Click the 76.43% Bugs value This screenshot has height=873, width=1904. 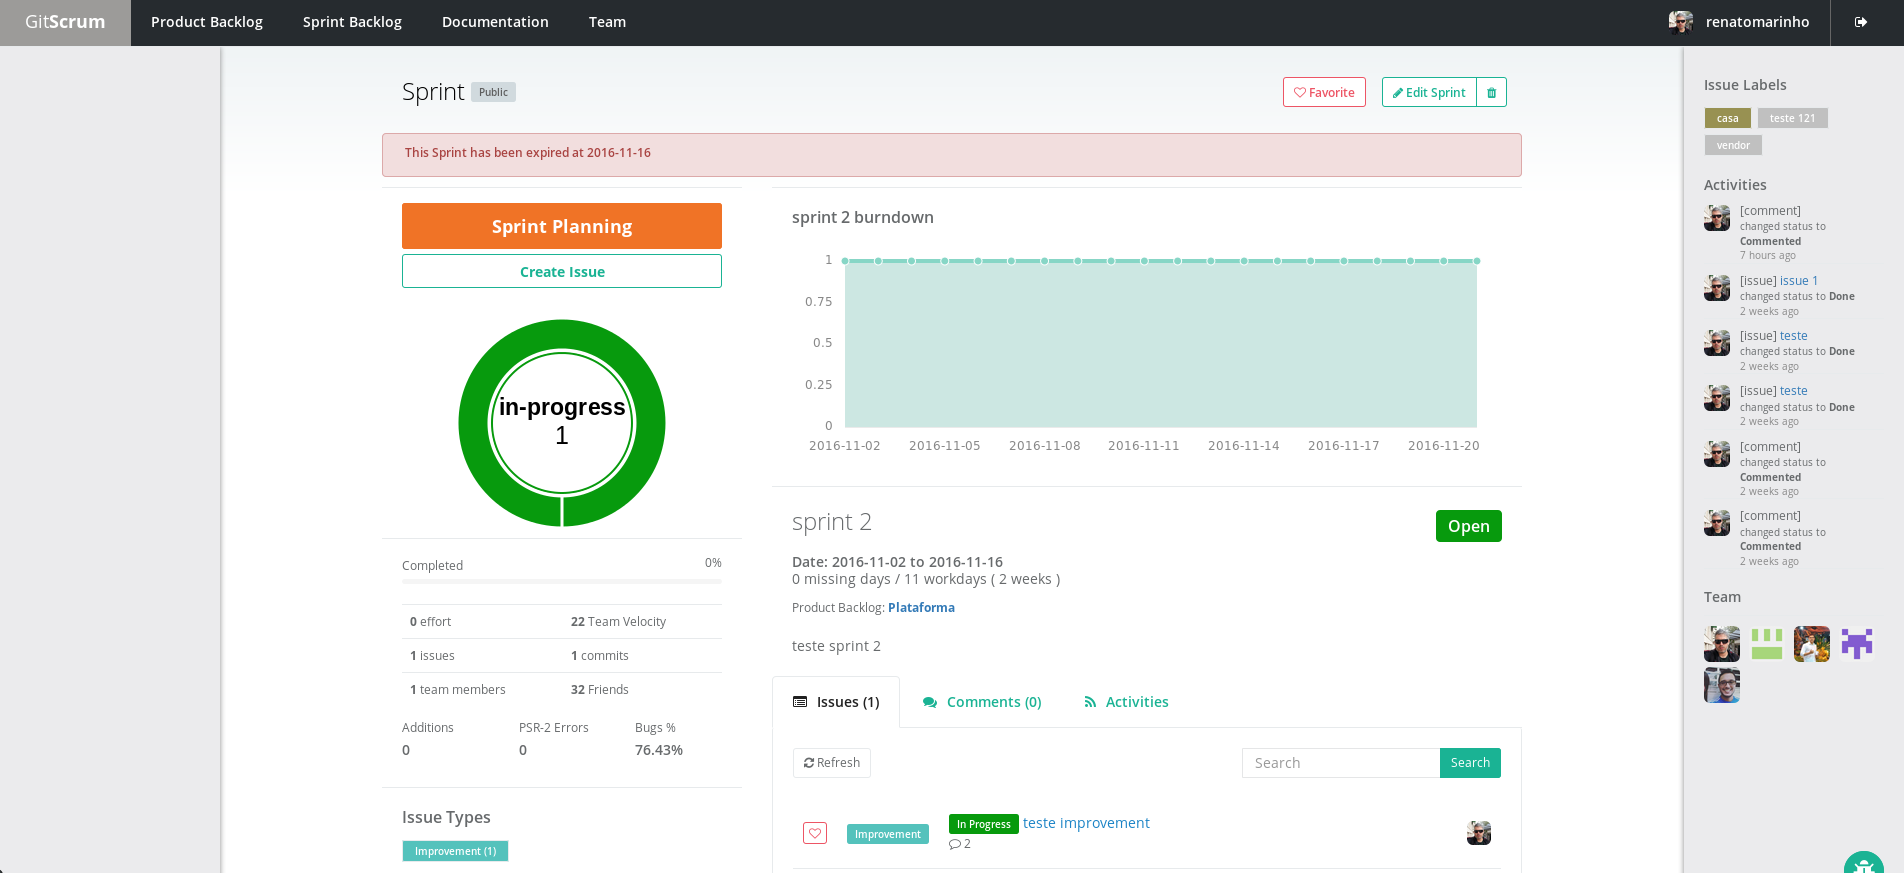(x=659, y=750)
